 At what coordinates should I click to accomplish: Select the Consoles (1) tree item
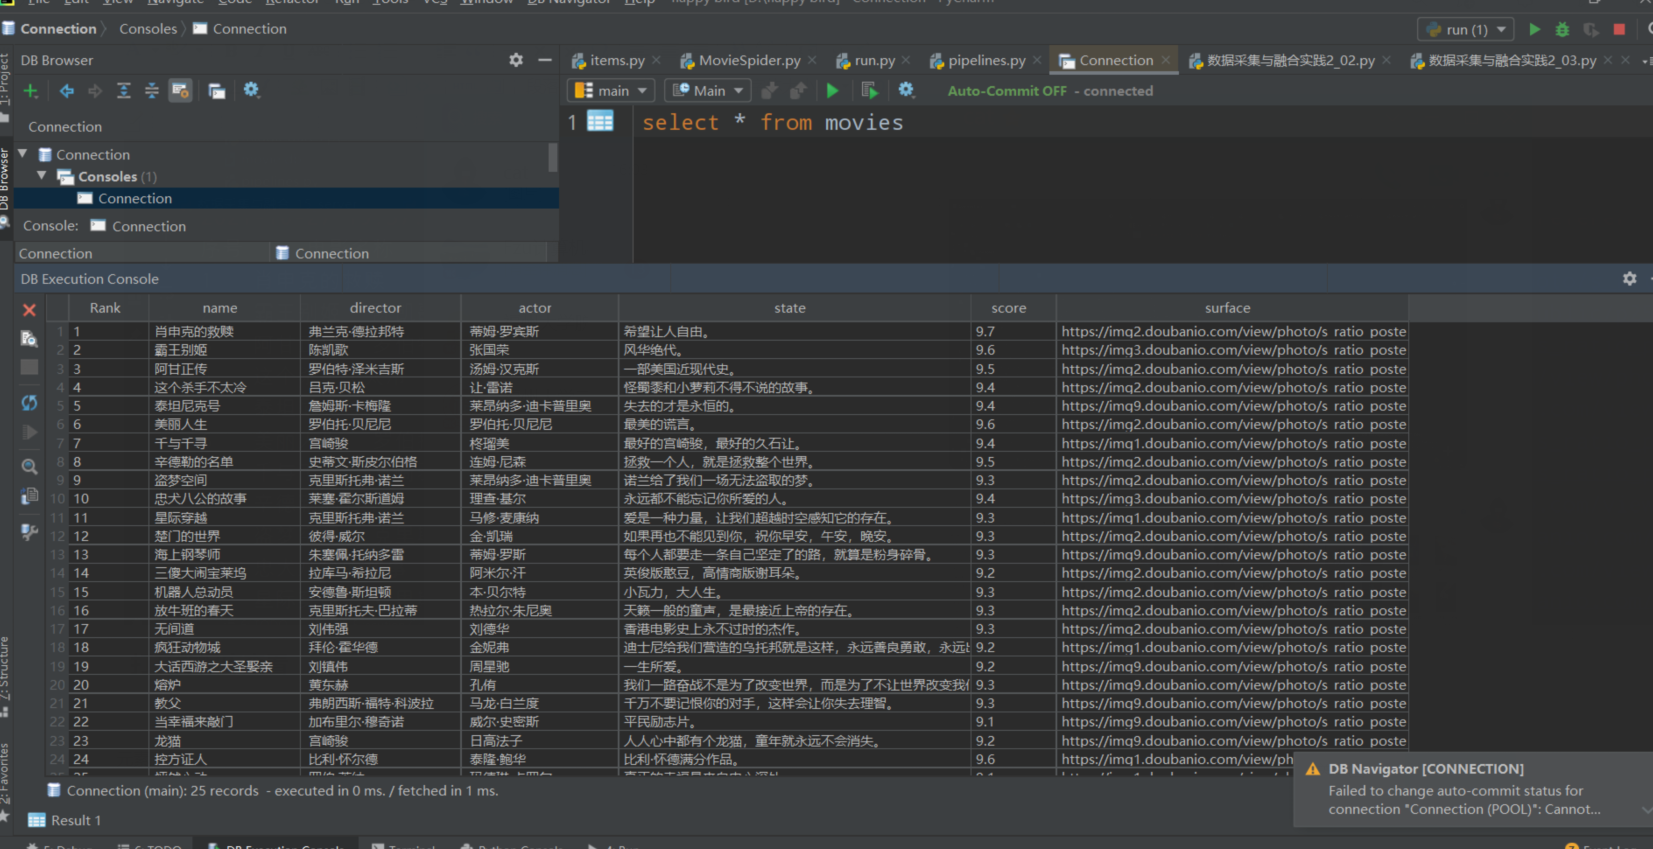tap(118, 177)
